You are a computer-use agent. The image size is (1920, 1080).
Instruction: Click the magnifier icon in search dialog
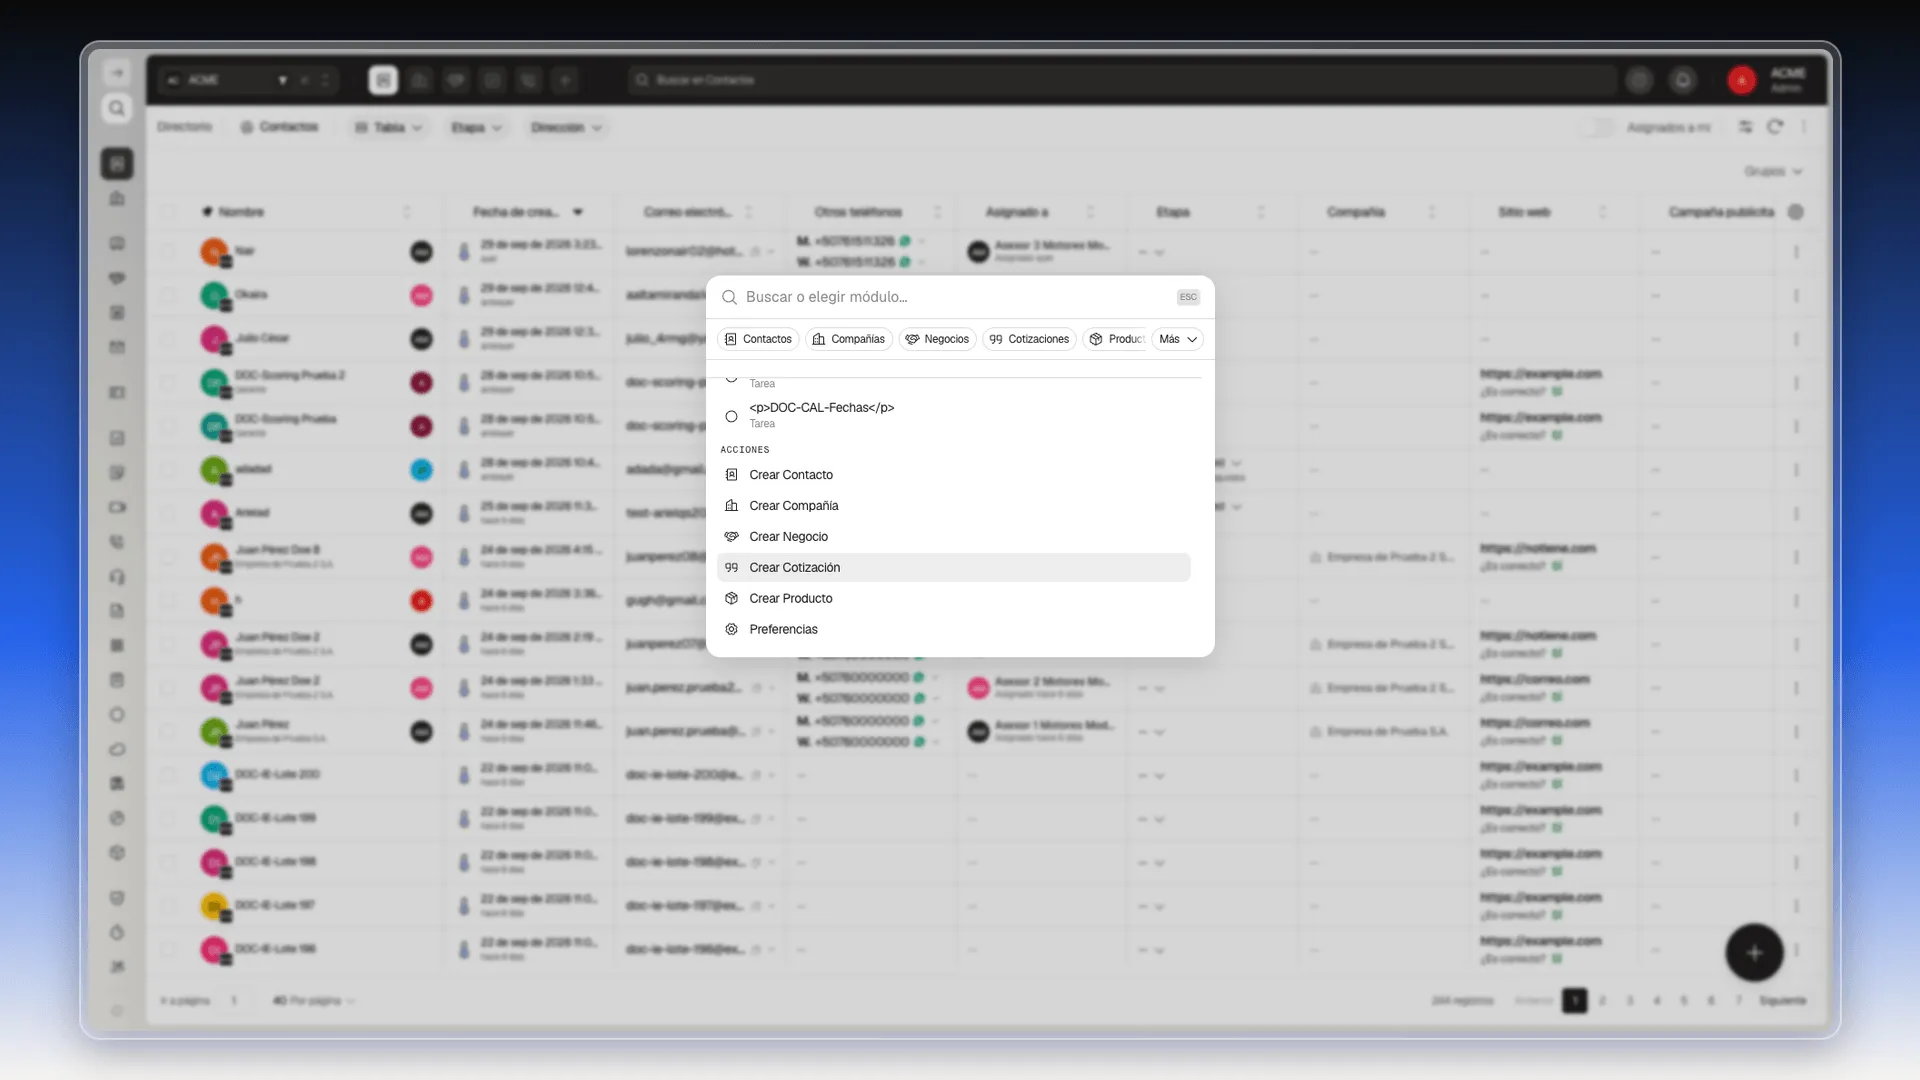coord(730,297)
